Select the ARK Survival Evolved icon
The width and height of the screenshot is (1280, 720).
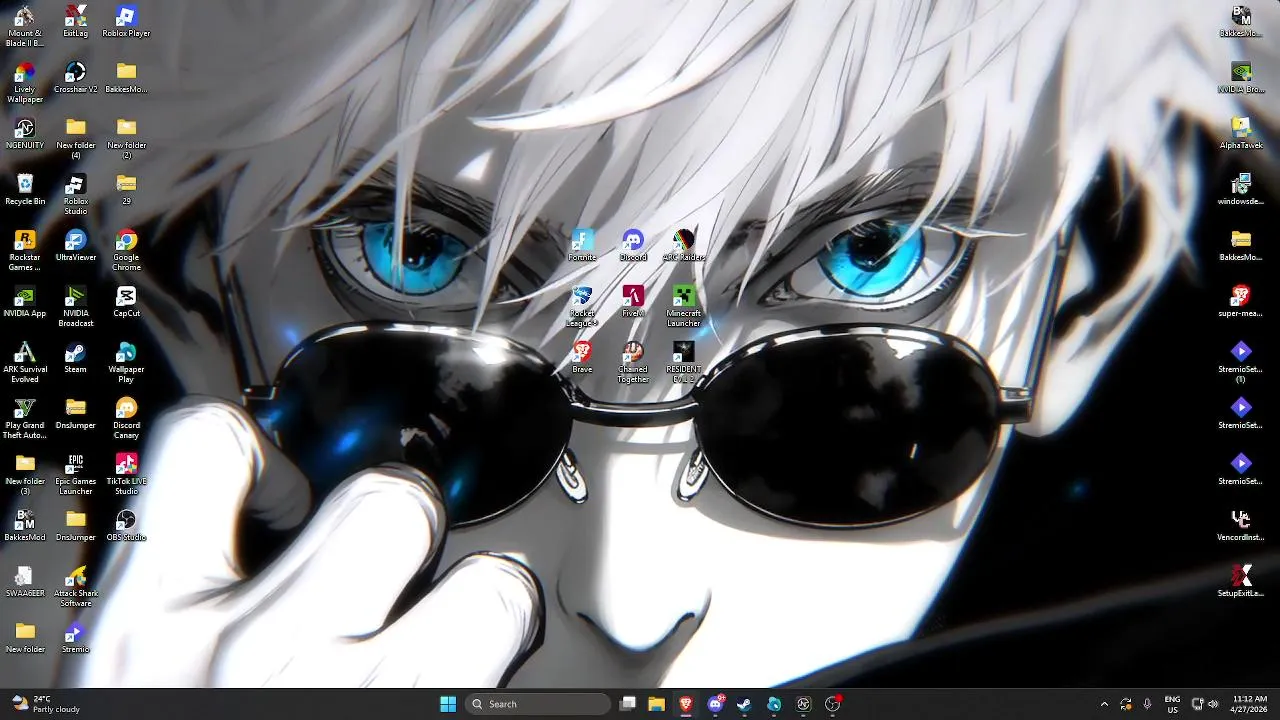pos(25,363)
